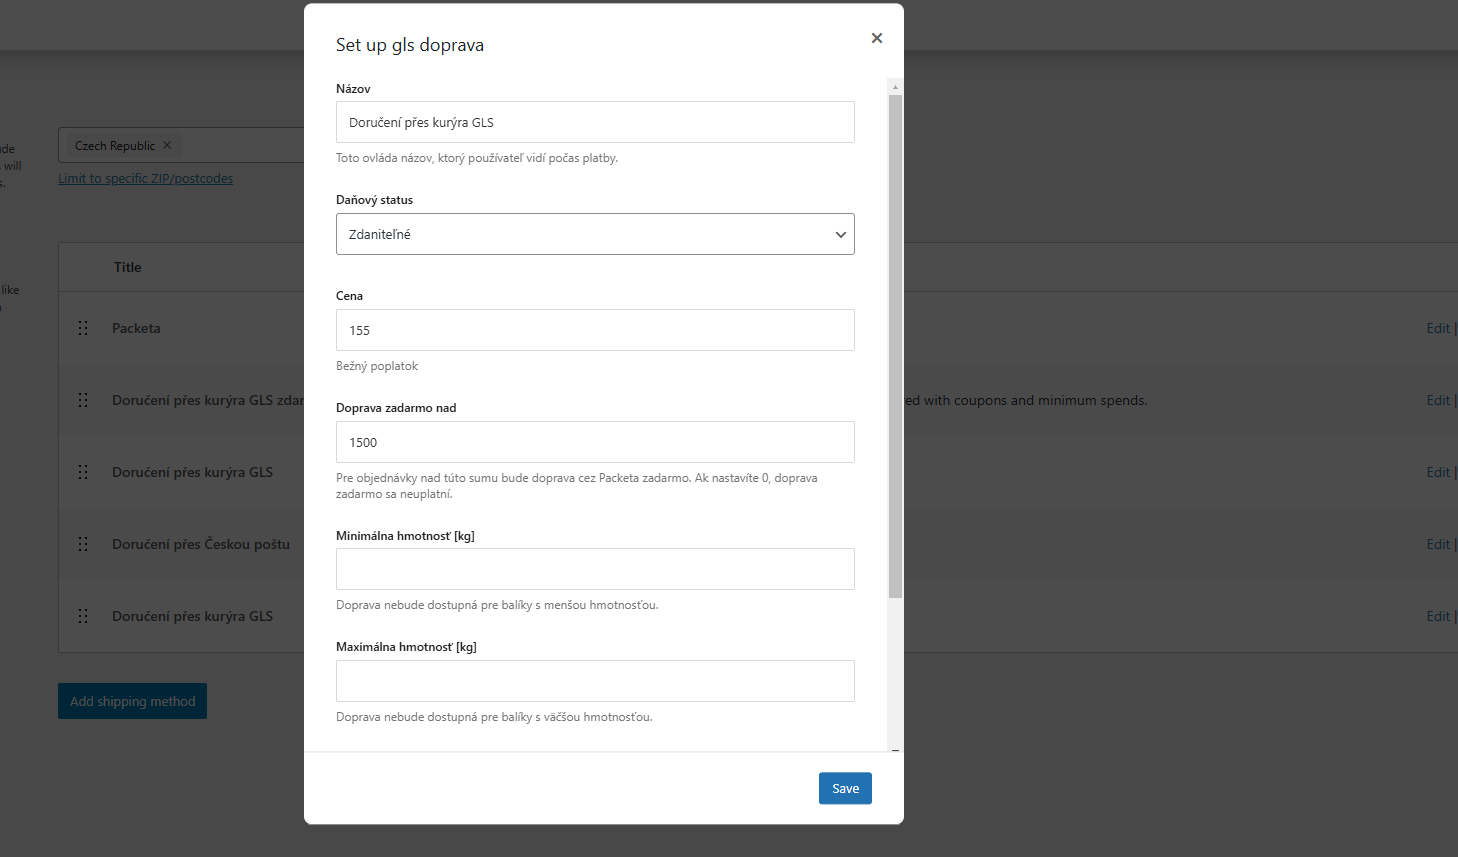
Task: Click the scrollbar up arrow in dialog
Action: tap(895, 87)
